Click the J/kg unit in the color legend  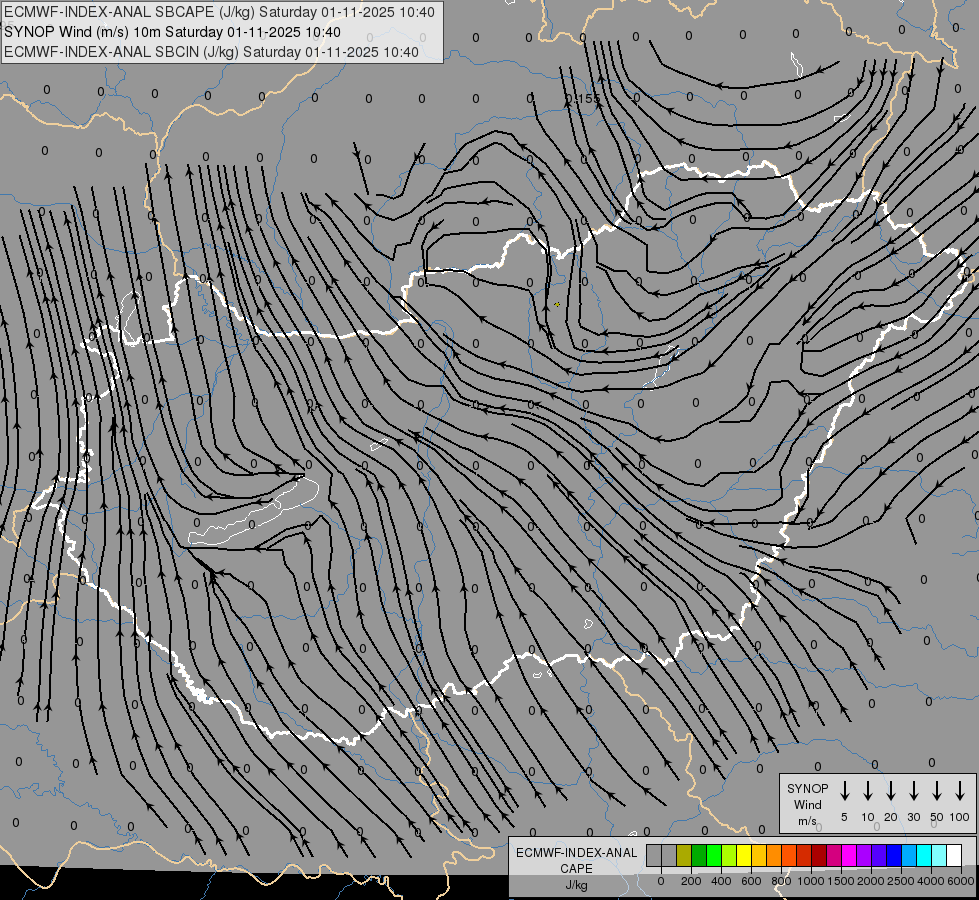tap(576, 885)
